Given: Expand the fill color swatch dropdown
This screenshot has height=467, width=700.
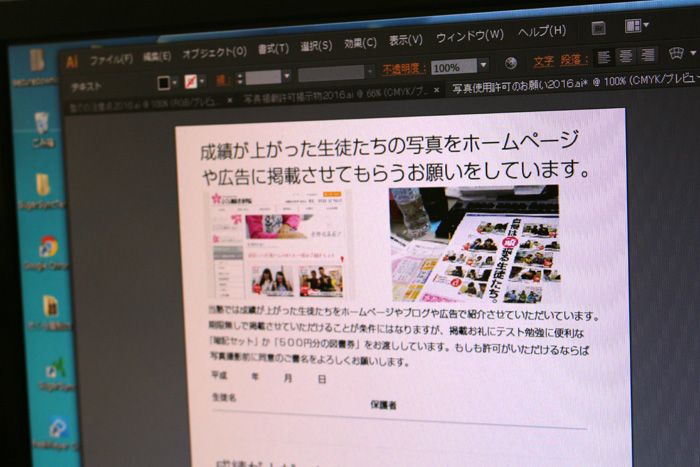Looking at the screenshot, I should (177, 83).
